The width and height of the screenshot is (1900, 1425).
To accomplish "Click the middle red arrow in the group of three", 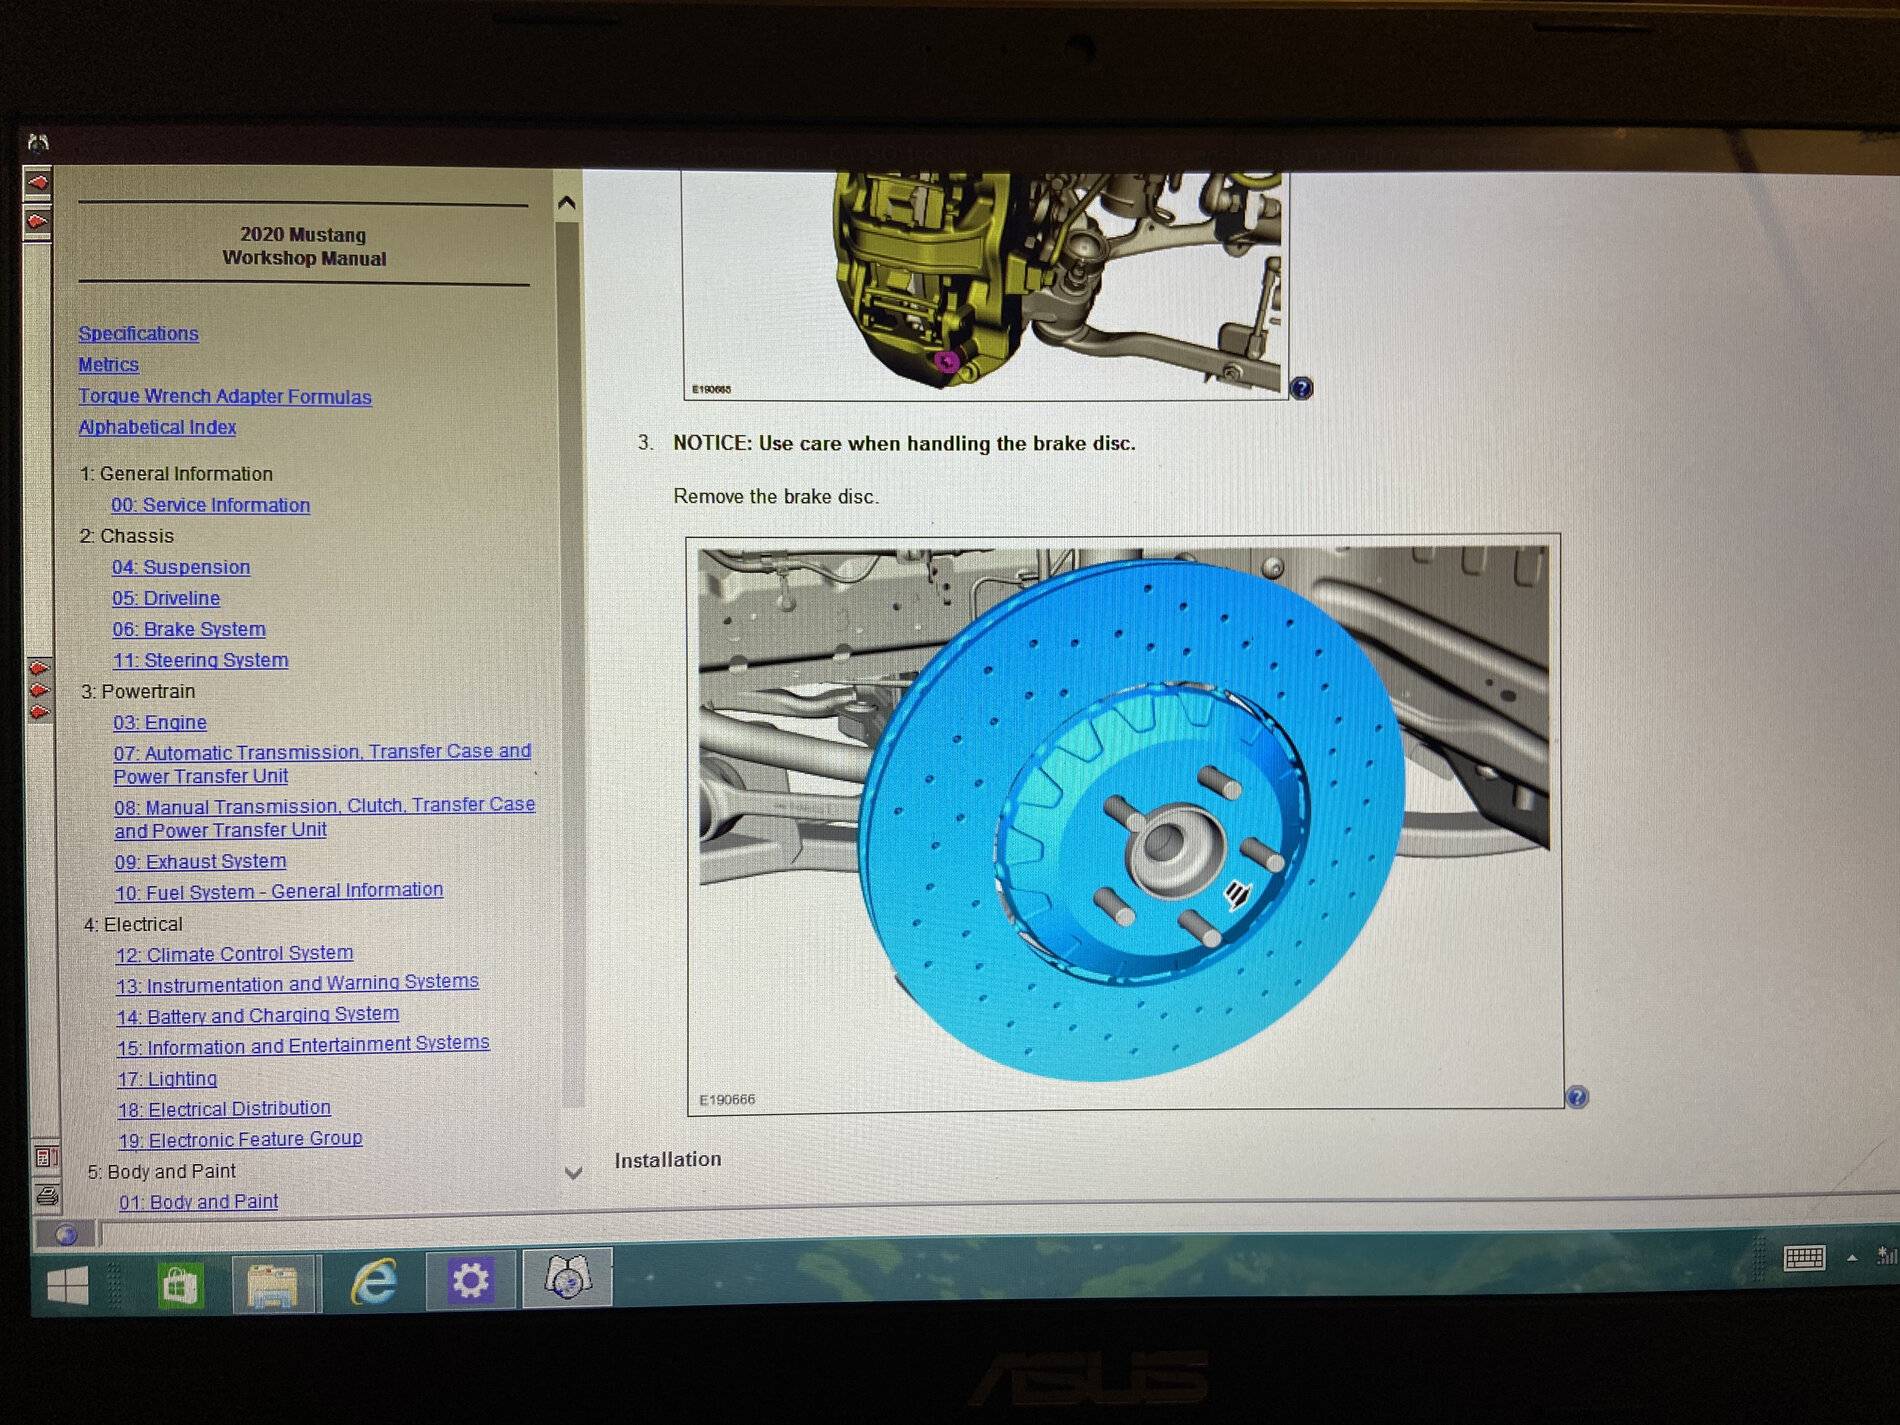I will pyautogui.click(x=39, y=690).
